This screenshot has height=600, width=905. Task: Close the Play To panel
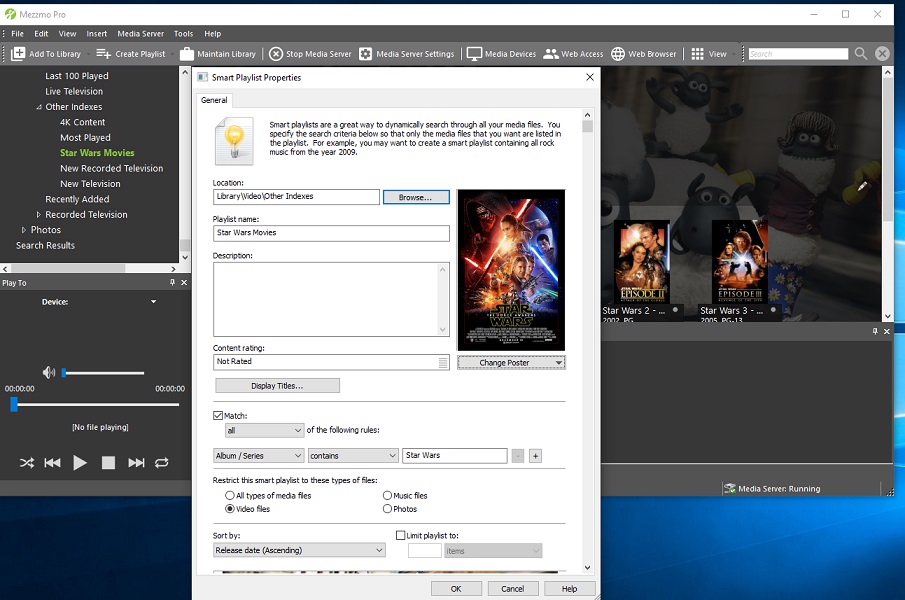[184, 283]
